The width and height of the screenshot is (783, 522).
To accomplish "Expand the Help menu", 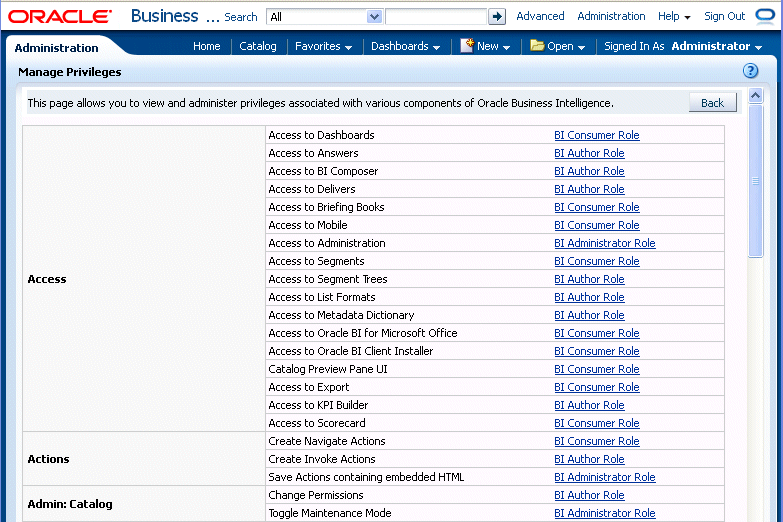I will tap(674, 16).
